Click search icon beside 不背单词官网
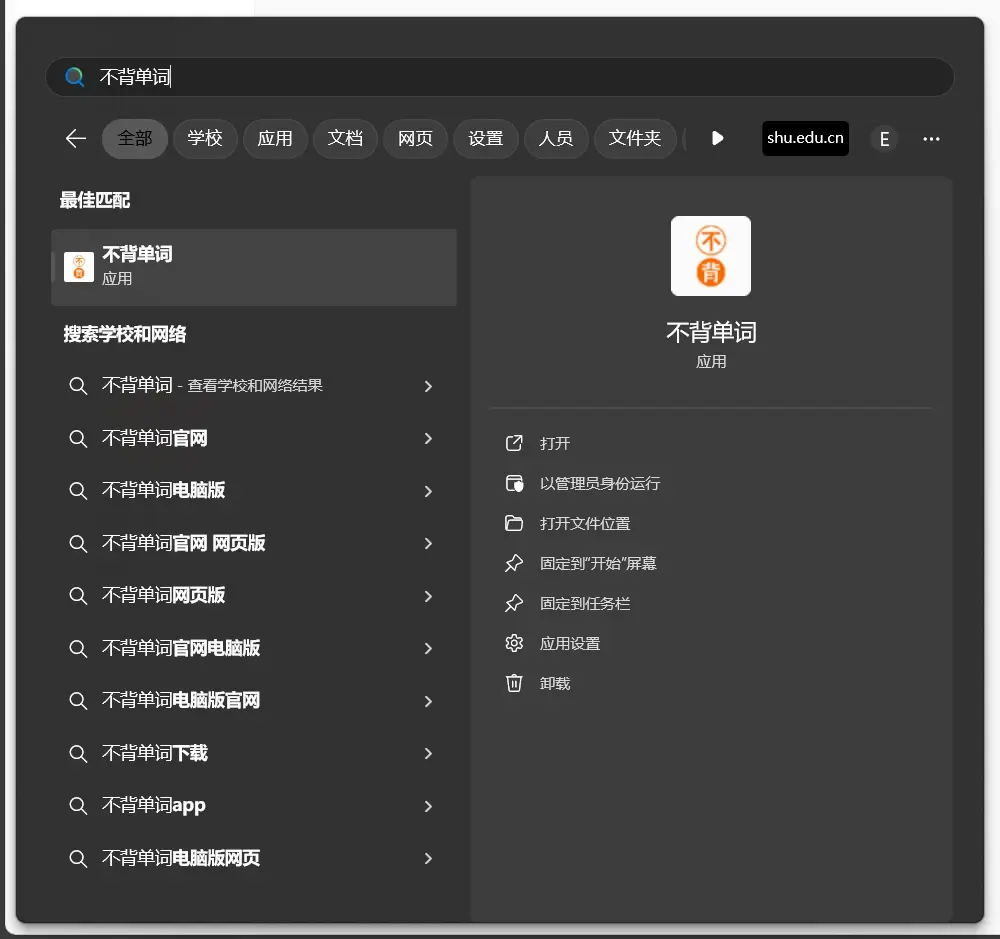This screenshot has height=939, width=1000. pyautogui.click(x=78, y=439)
